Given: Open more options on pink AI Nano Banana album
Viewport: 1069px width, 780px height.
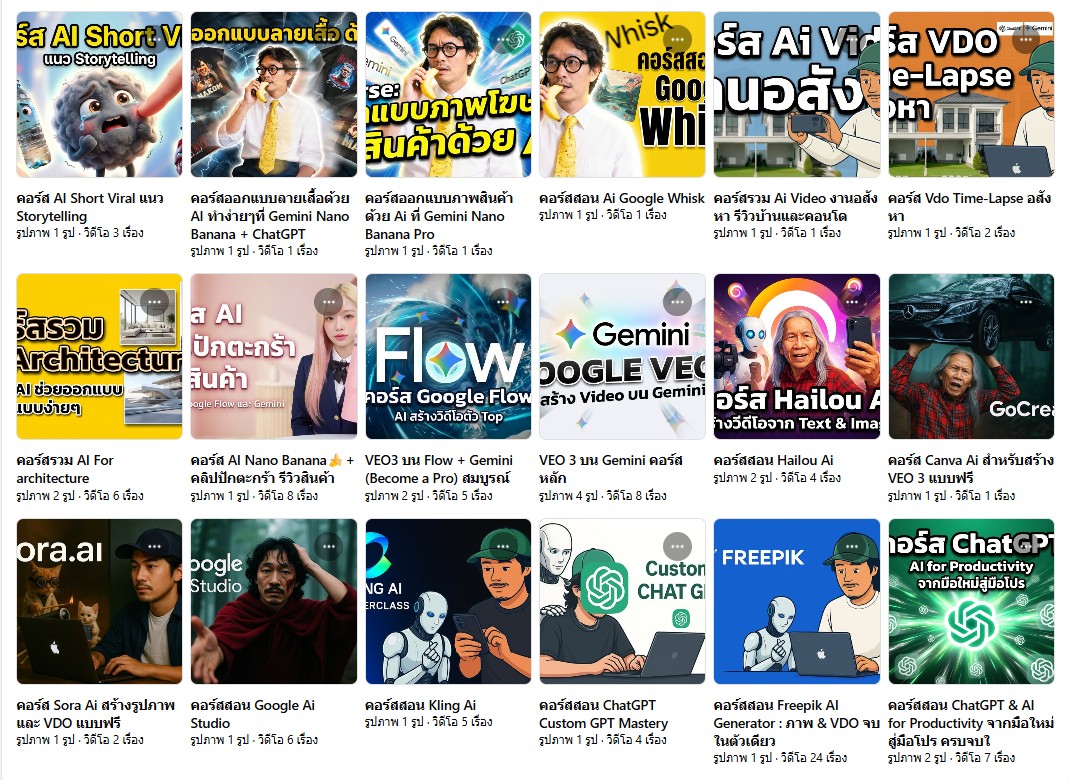Looking at the screenshot, I should pos(329,301).
